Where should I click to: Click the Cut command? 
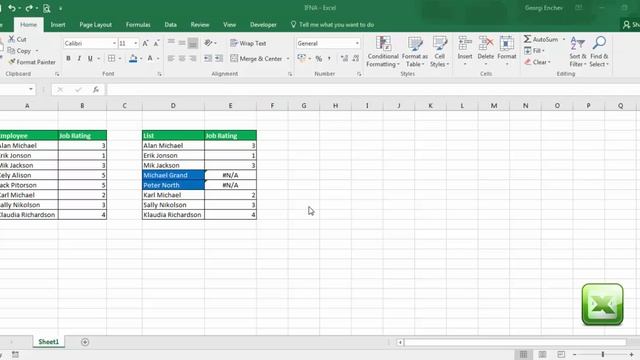[x=18, y=39]
